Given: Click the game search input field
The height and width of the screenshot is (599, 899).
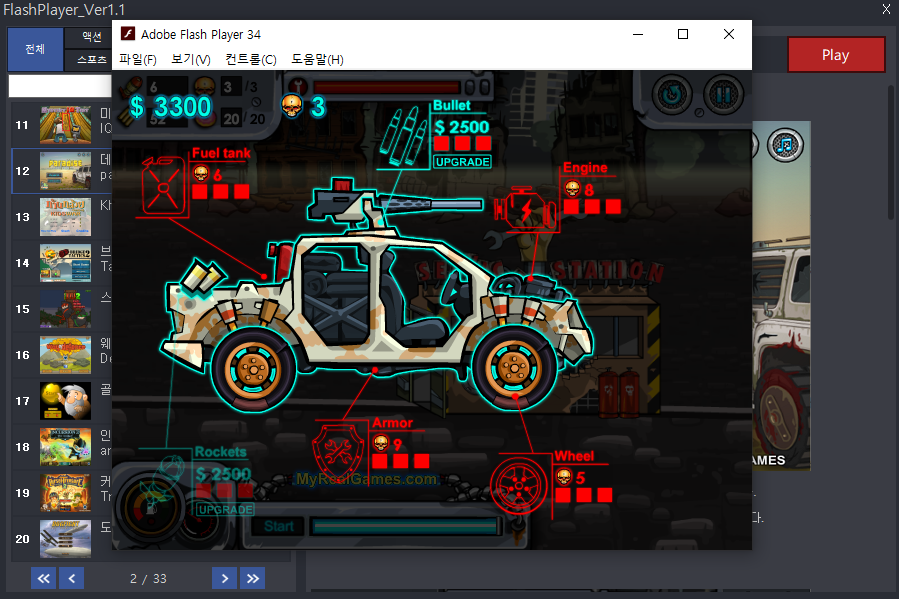Looking at the screenshot, I should [x=60, y=86].
